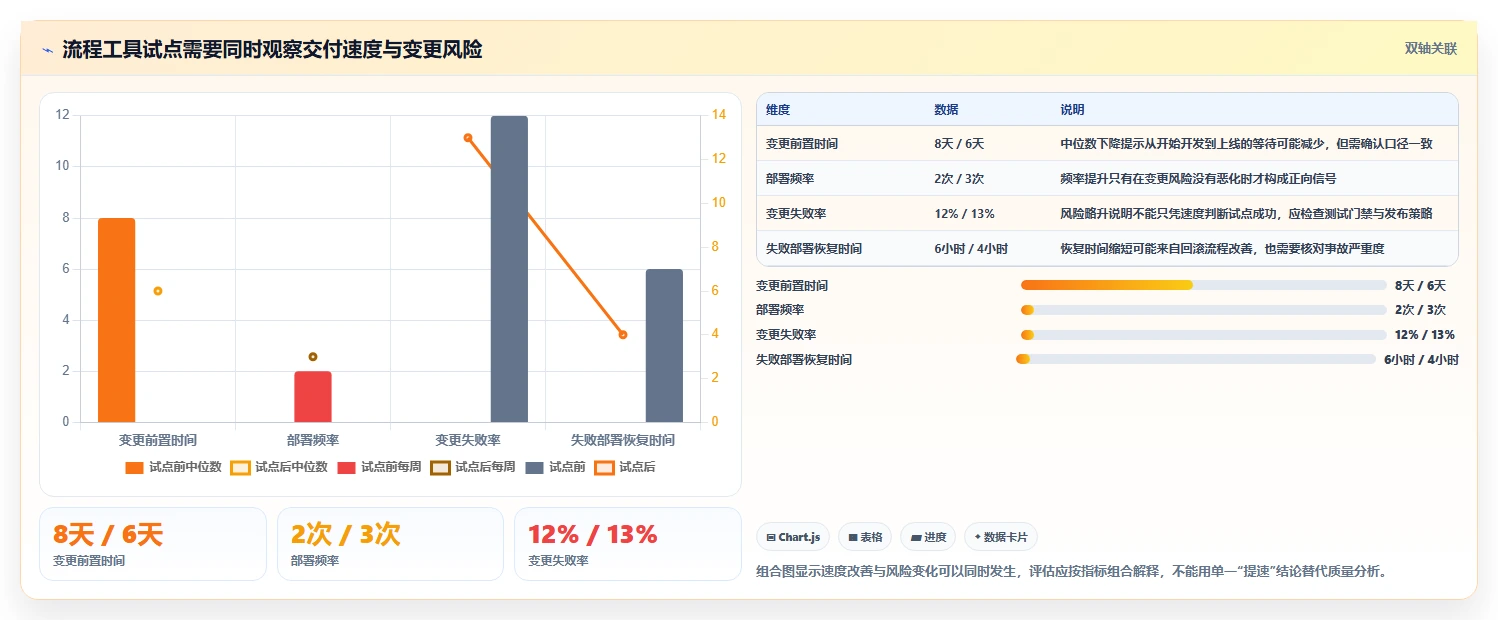
Task: Click the 数据 column header
Action: click(x=946, y=110)
